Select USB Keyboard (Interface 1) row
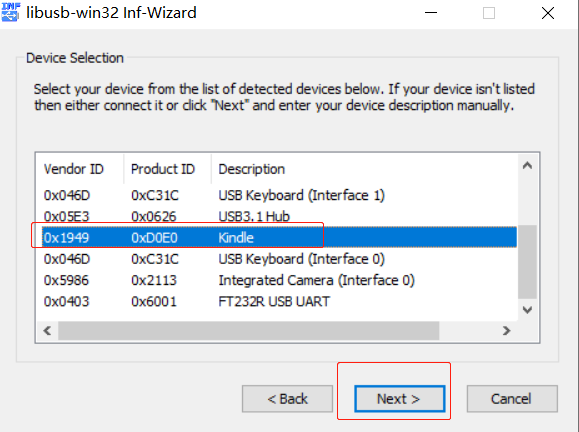579x432 pixels. (279, 195)
